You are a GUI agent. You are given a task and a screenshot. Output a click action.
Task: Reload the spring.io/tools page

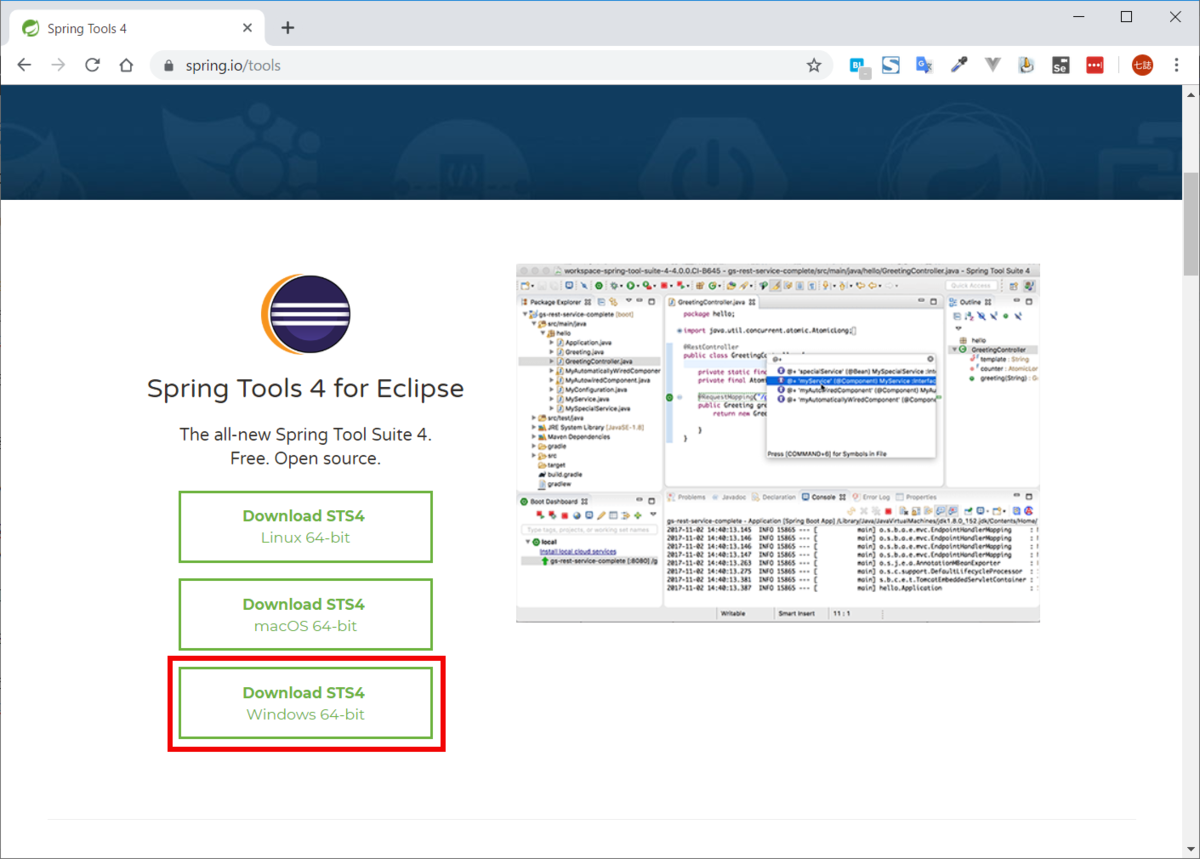click(92, 65)
